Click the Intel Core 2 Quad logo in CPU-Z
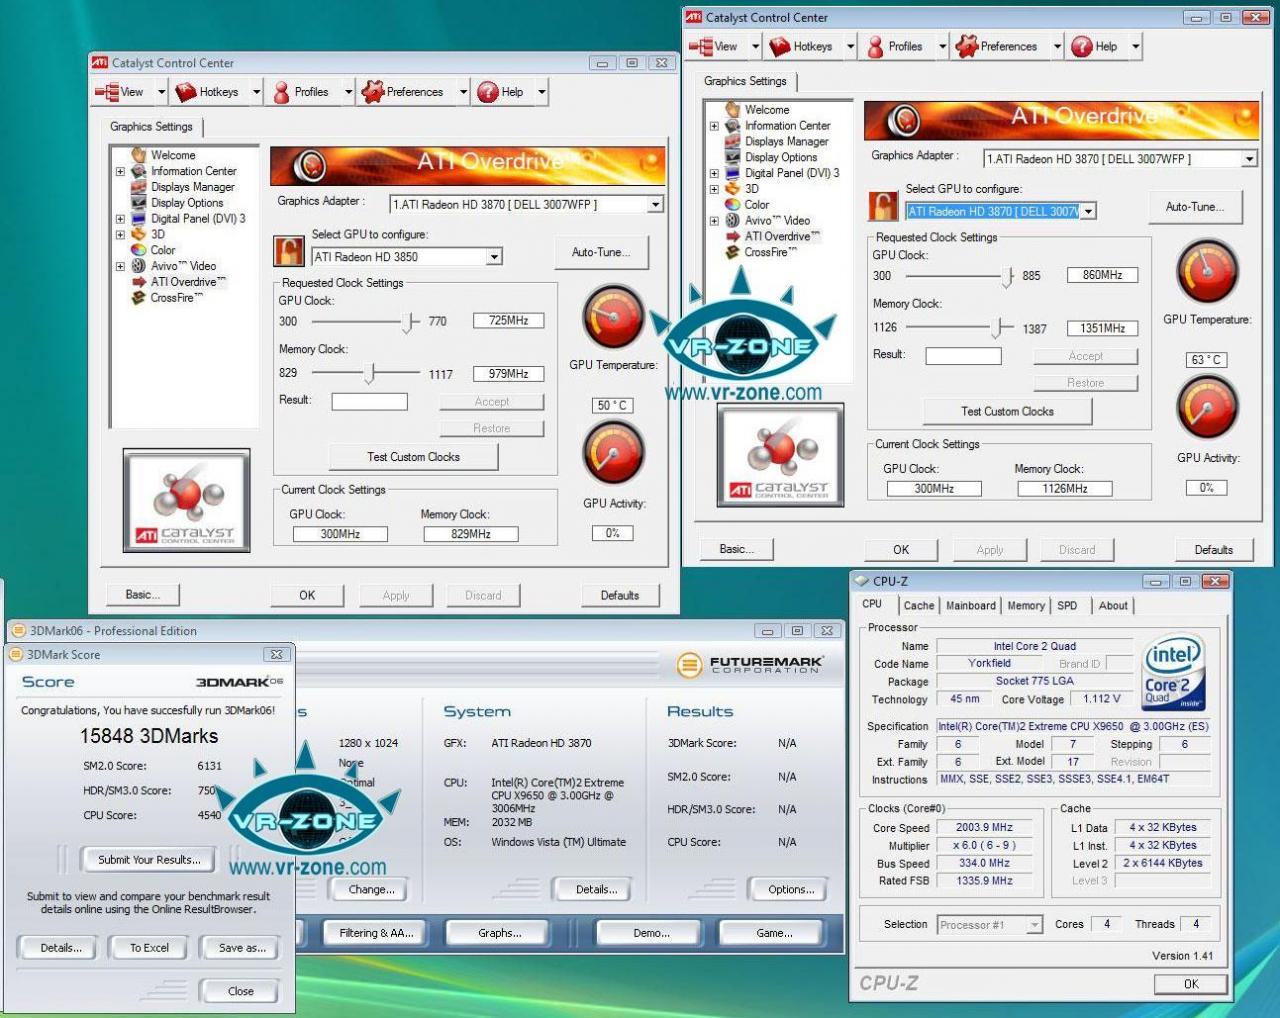Viewport: 1280px width, 1018px height. 1173,672
